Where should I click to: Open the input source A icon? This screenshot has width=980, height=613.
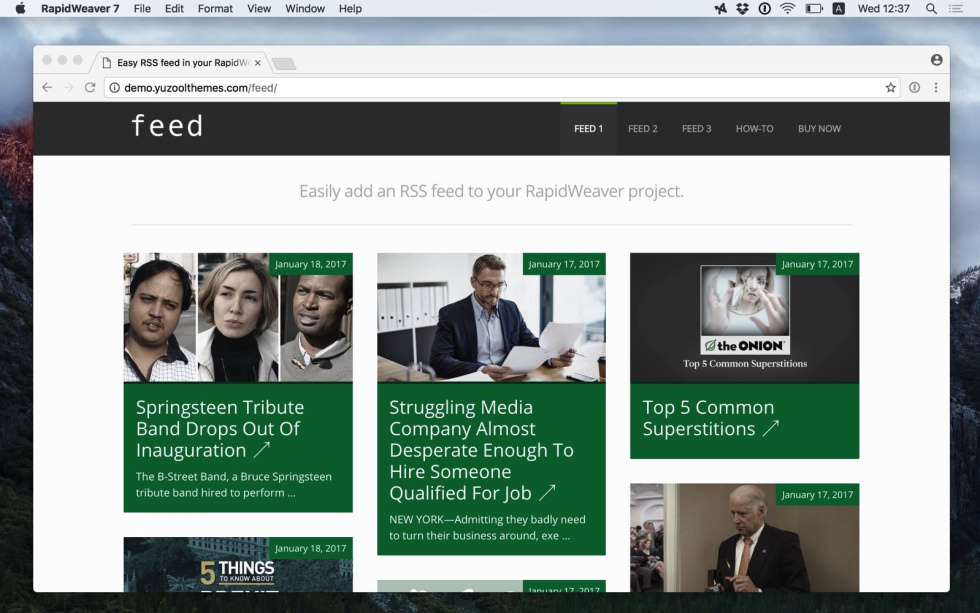tap(838, 8)
